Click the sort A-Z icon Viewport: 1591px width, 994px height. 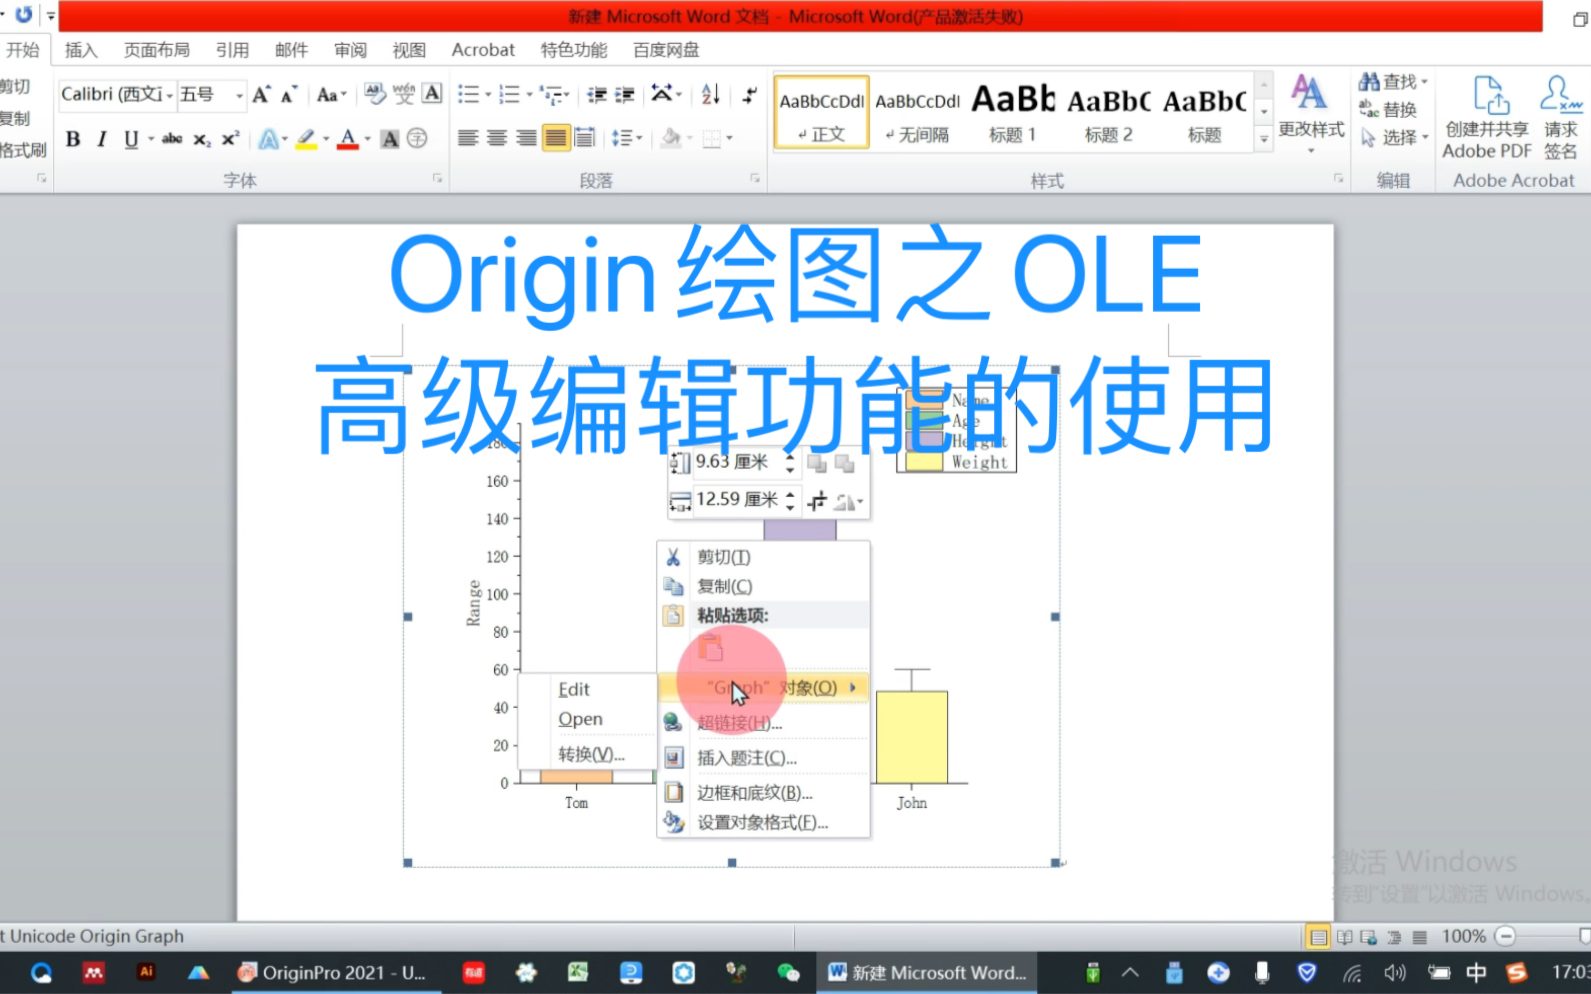tap(711, 94)
